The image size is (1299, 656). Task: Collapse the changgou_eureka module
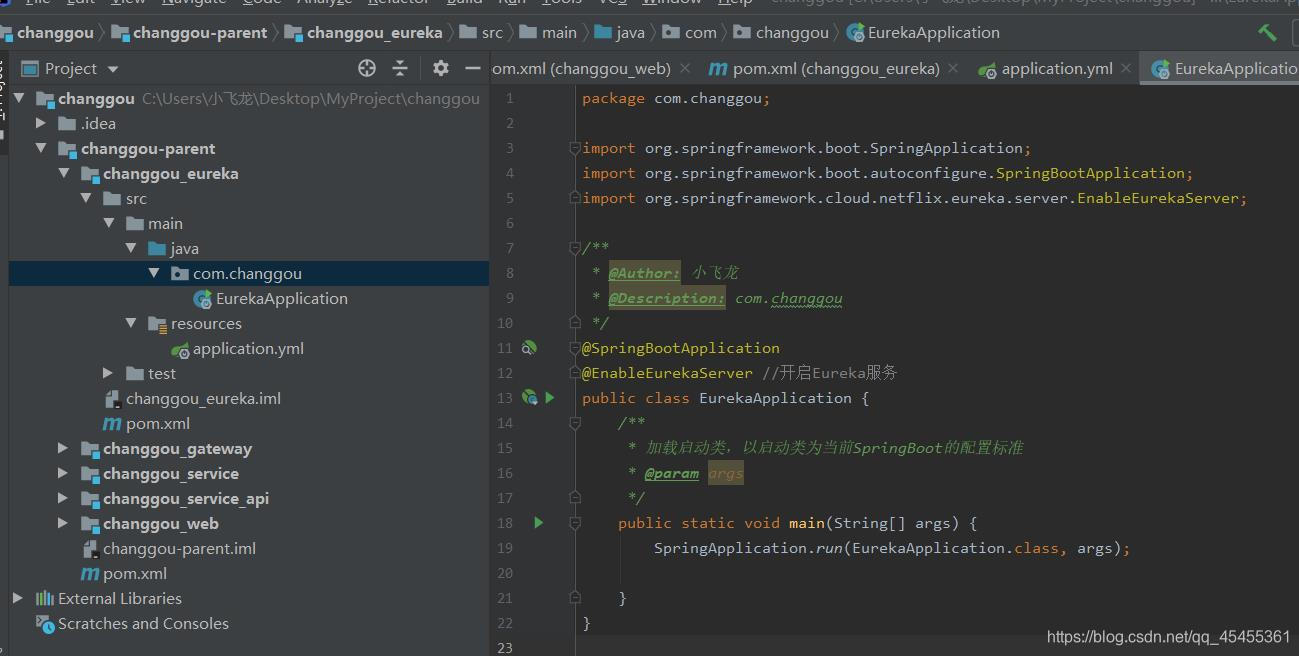pyautogui.click(x=64, y=173)
